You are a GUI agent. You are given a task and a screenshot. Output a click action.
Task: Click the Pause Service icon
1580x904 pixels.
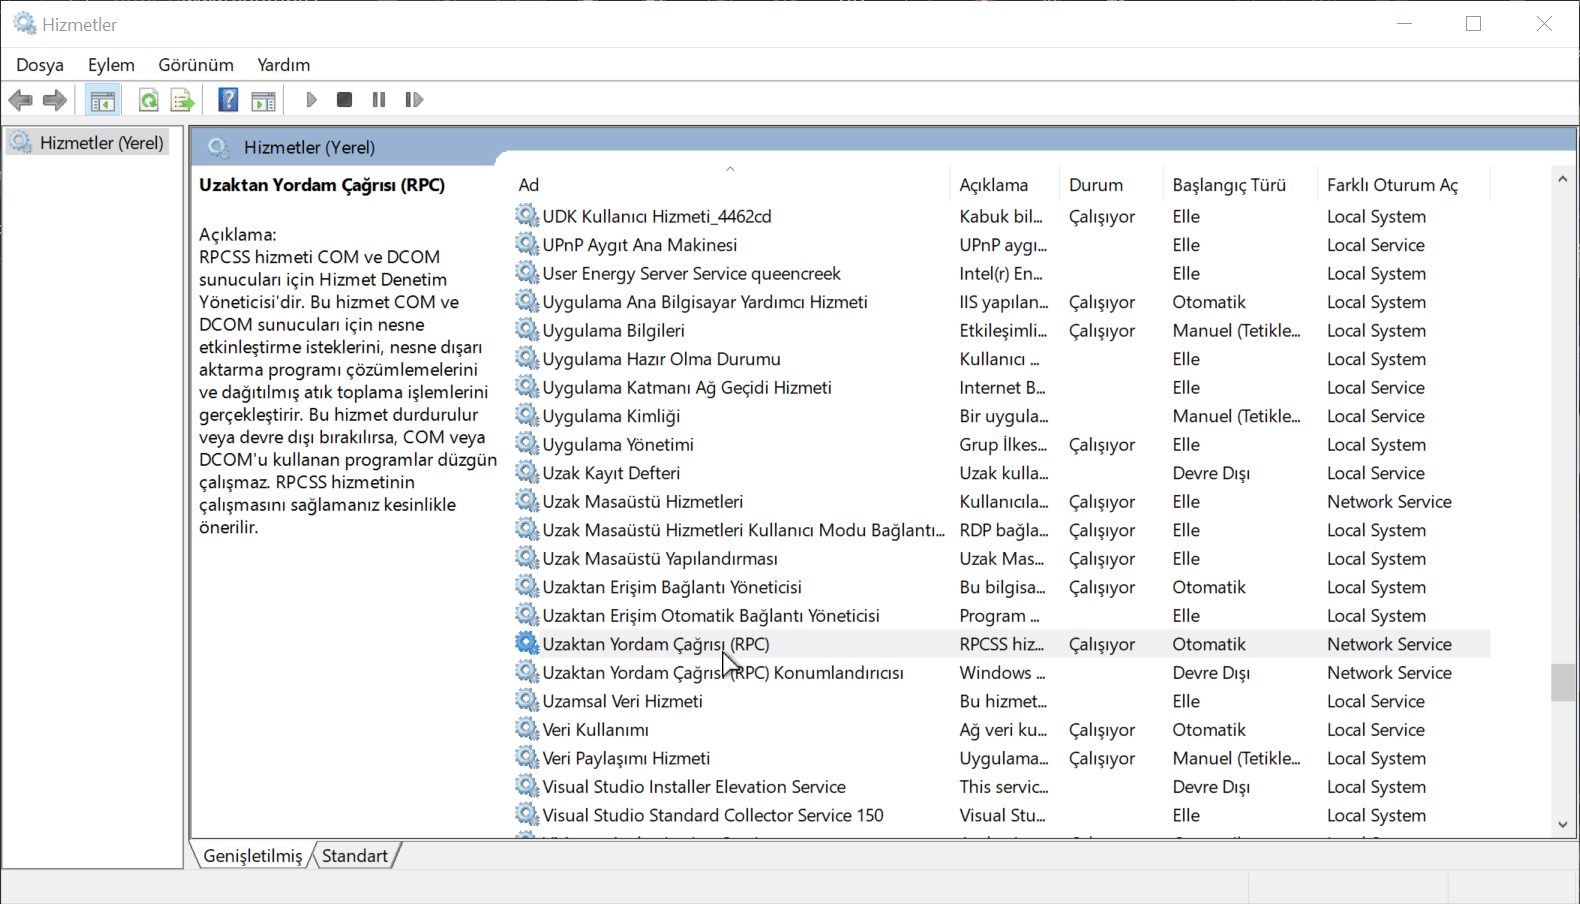click(379, 100)
